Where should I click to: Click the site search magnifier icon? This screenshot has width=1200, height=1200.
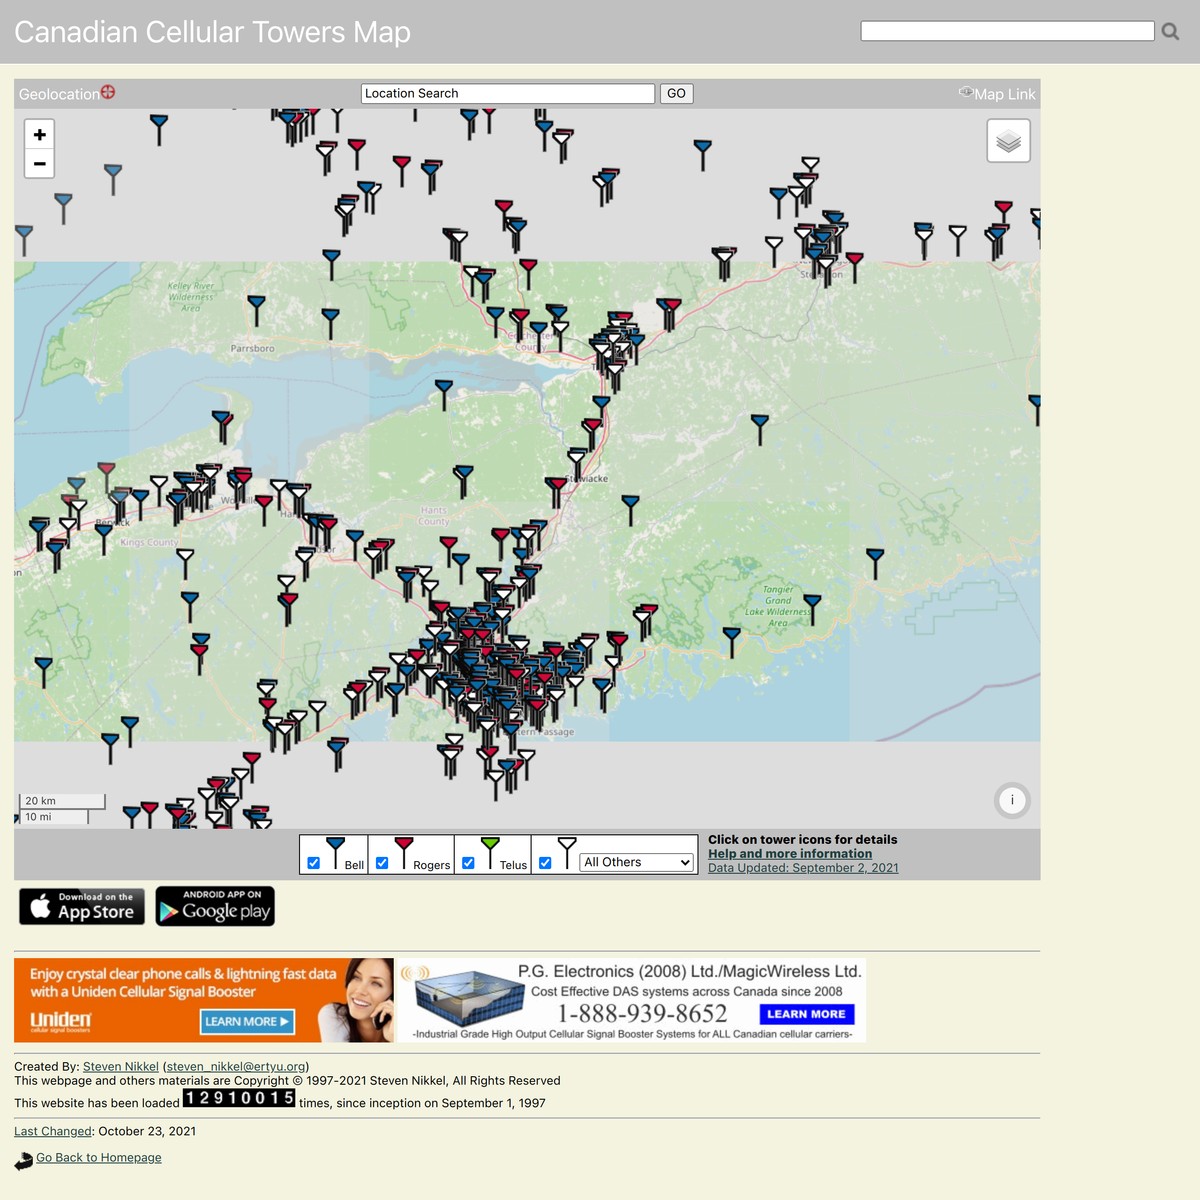(1170, 32)
